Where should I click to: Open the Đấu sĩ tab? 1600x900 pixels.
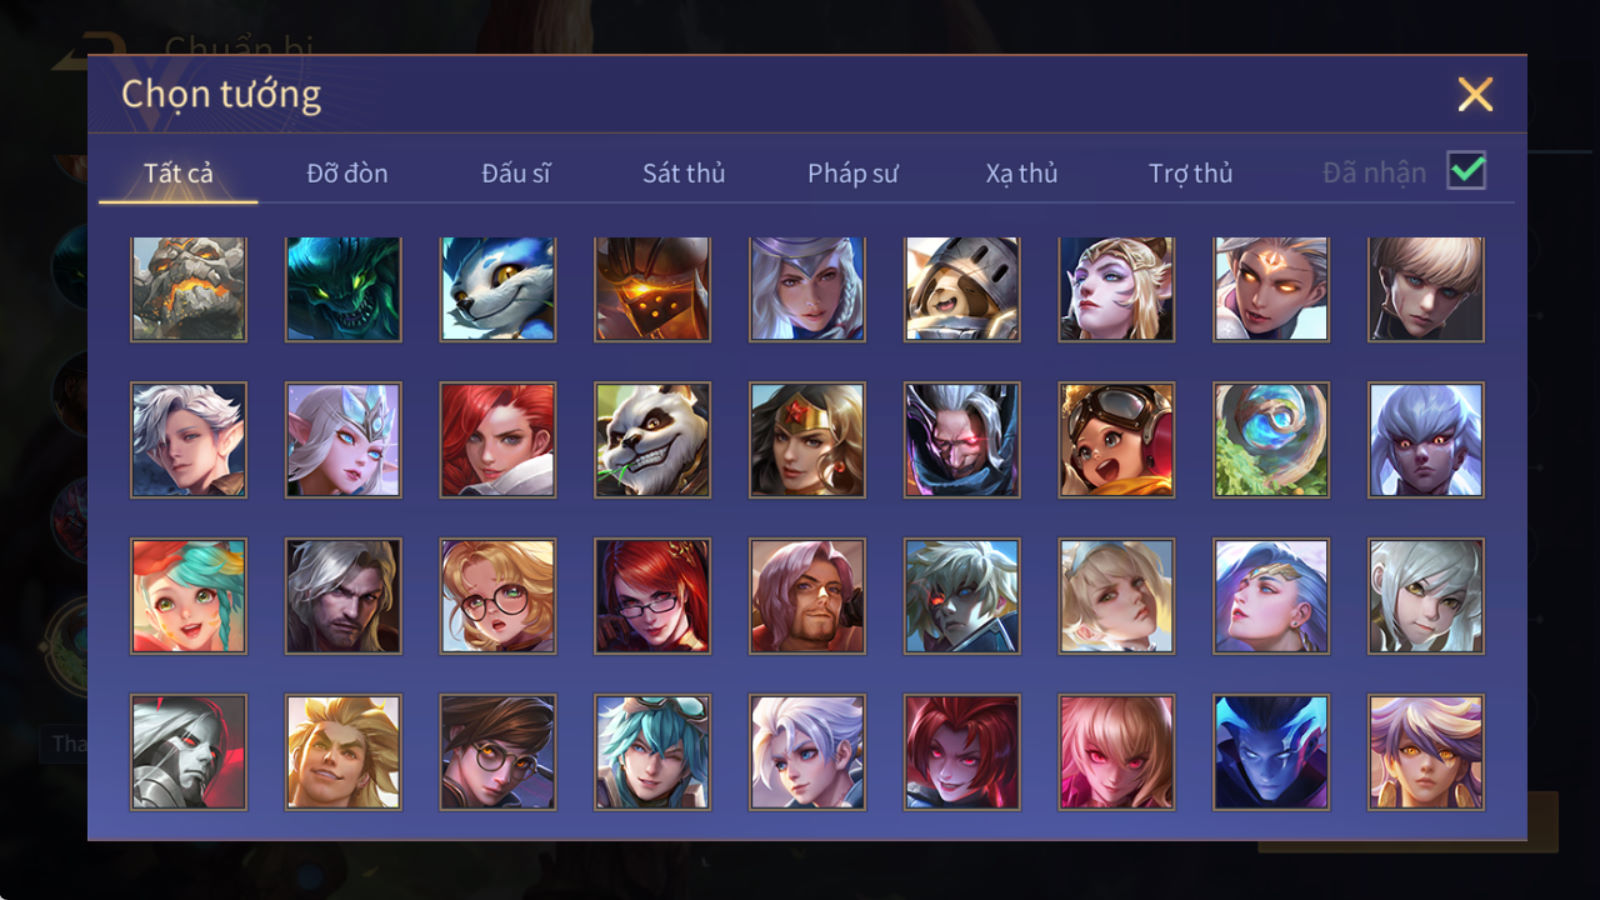pos(516,173)
